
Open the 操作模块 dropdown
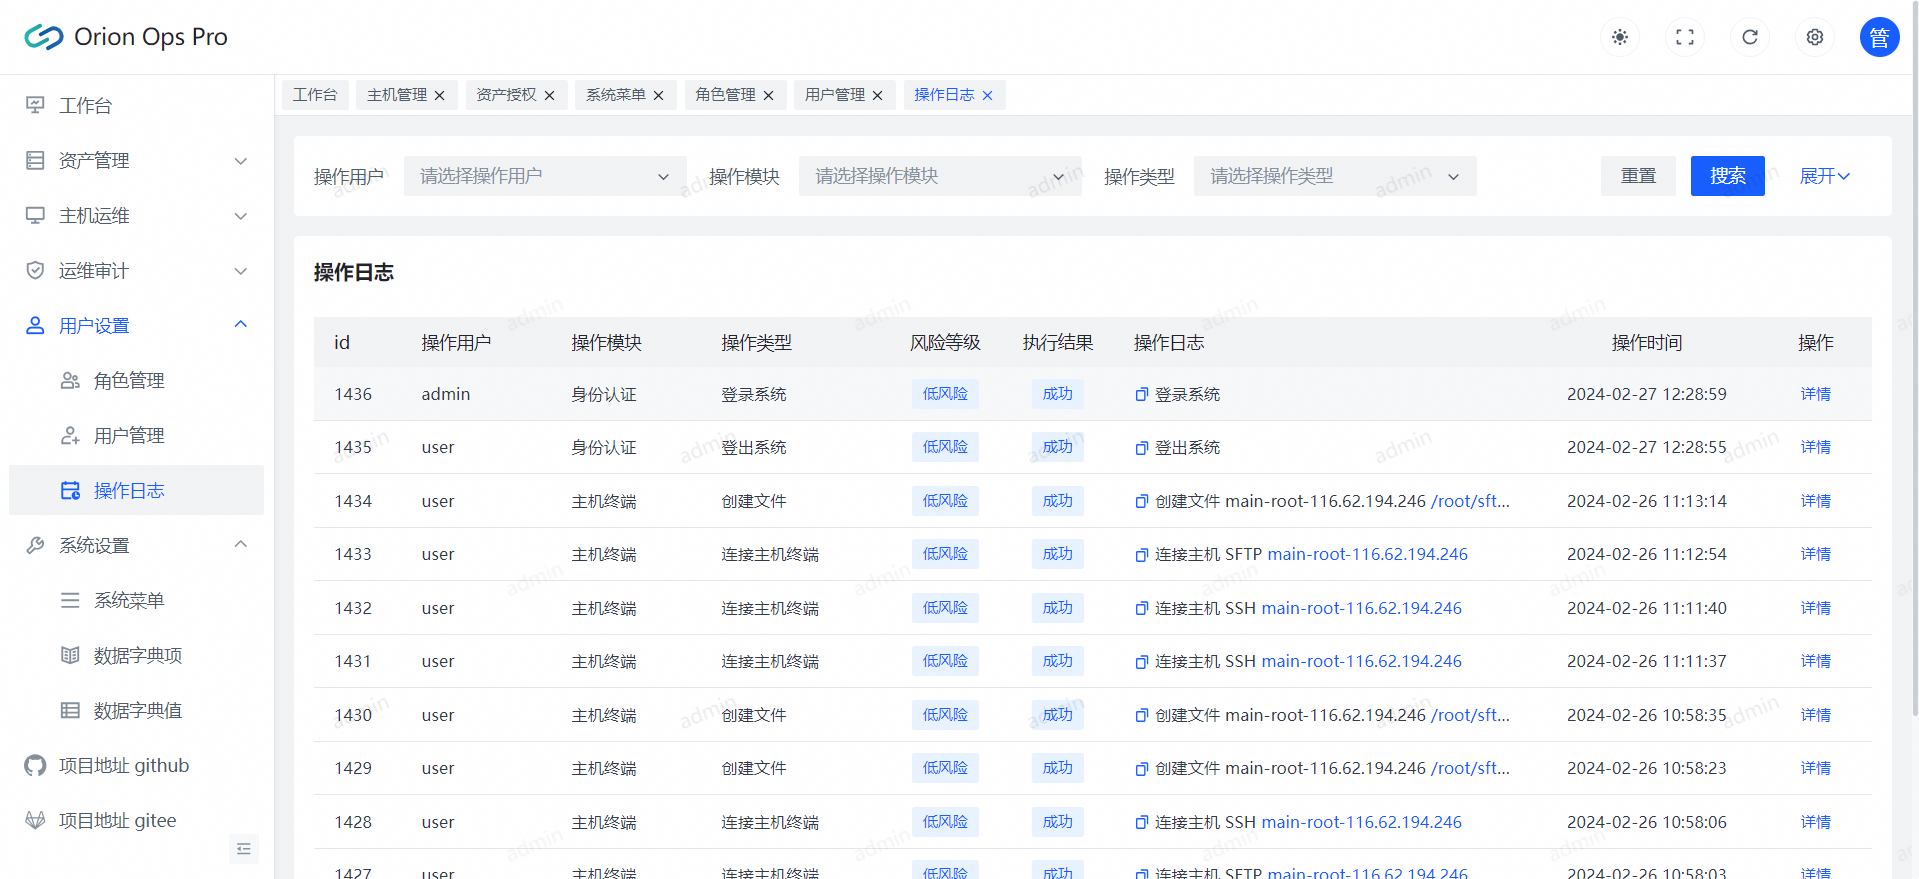pyautogui.click(x=939, y=176)
